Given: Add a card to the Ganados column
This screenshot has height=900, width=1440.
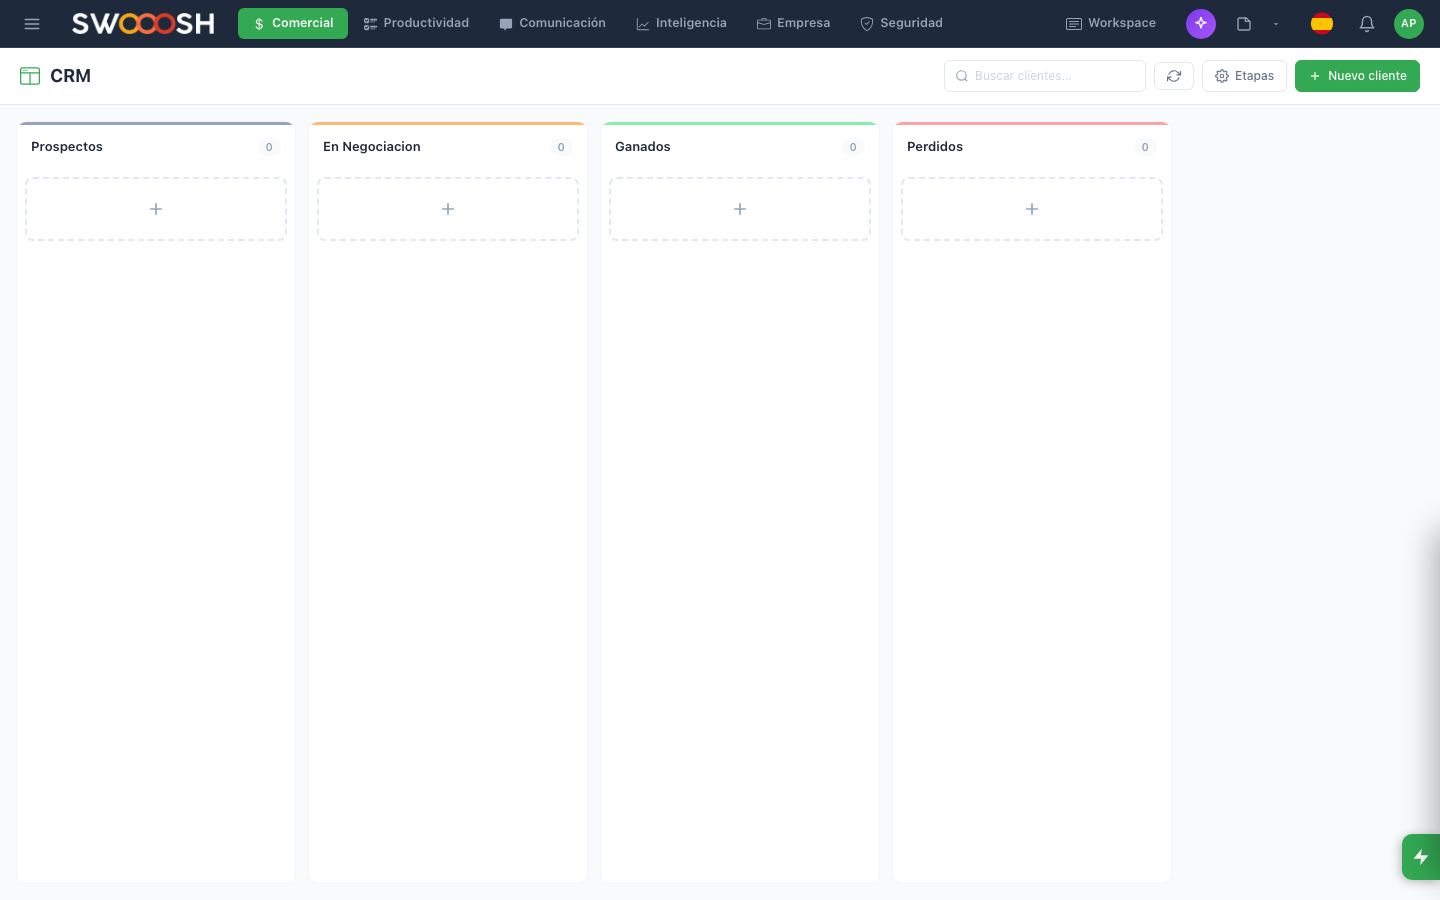Looking at the screenshot, I should [740, 208].
